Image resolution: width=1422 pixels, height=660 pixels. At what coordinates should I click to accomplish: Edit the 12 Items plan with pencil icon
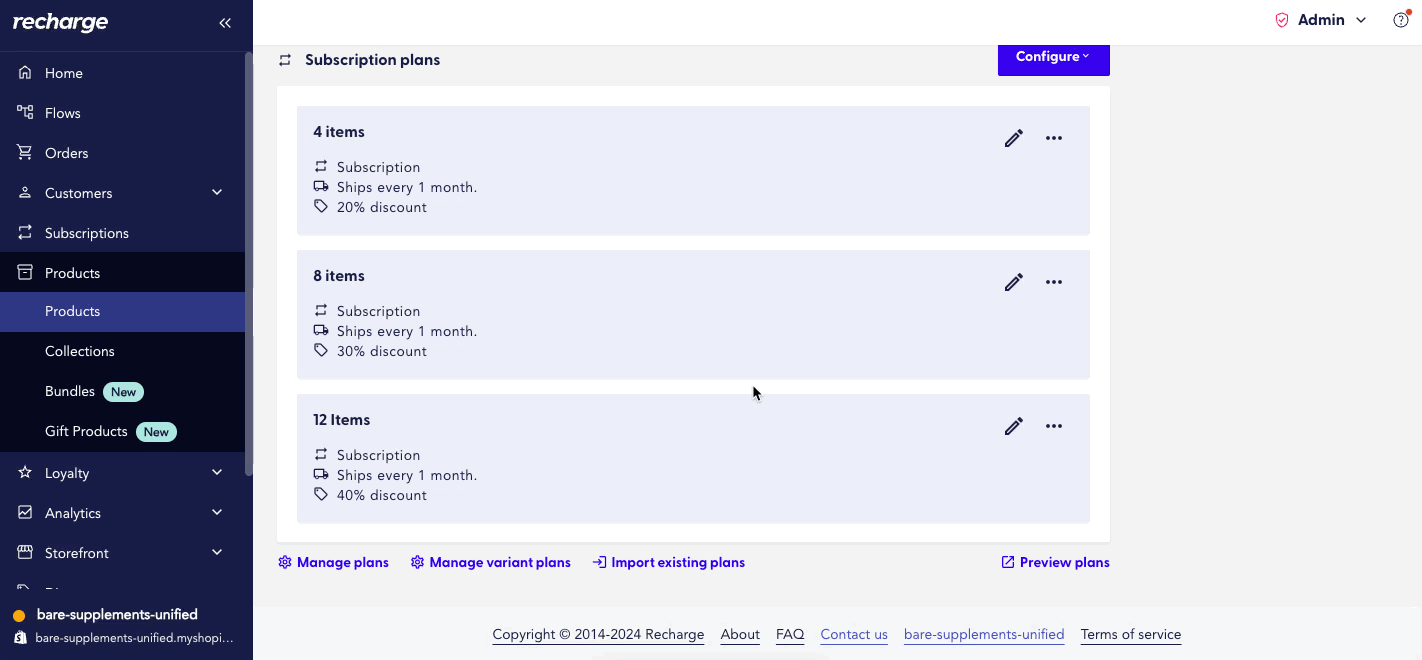tap(1014, 426)
